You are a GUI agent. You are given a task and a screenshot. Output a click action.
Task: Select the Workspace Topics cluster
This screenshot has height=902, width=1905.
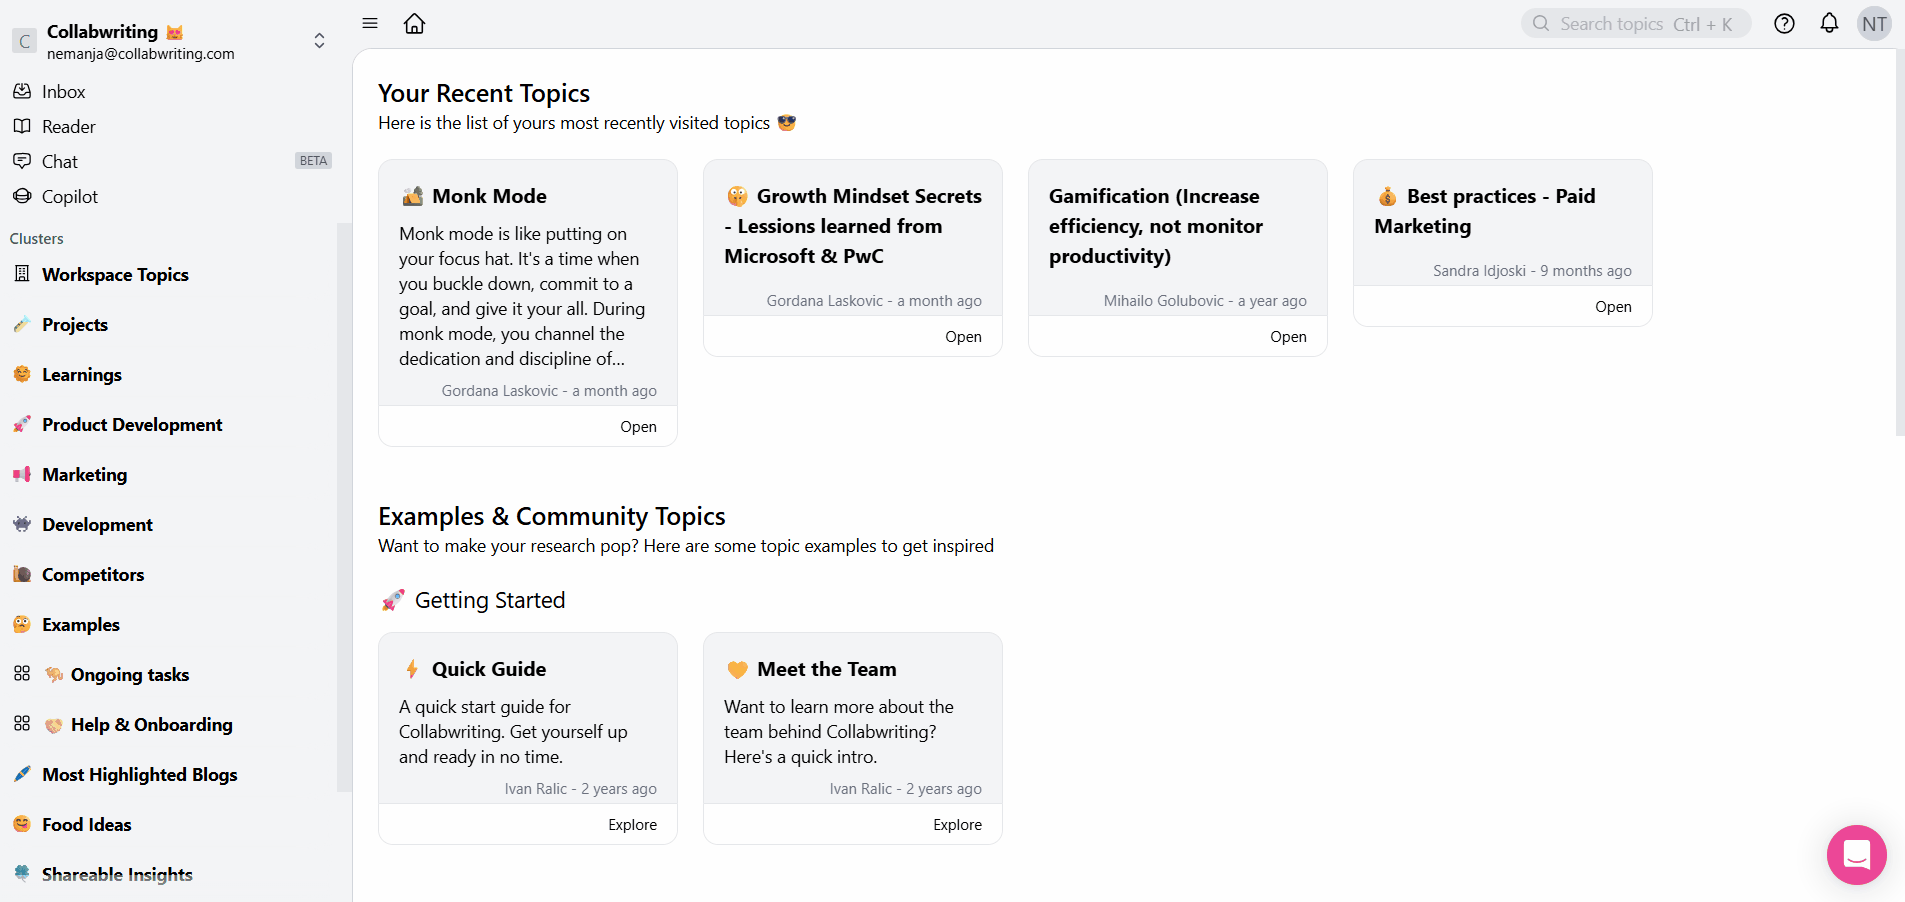[x=115, y=275]
